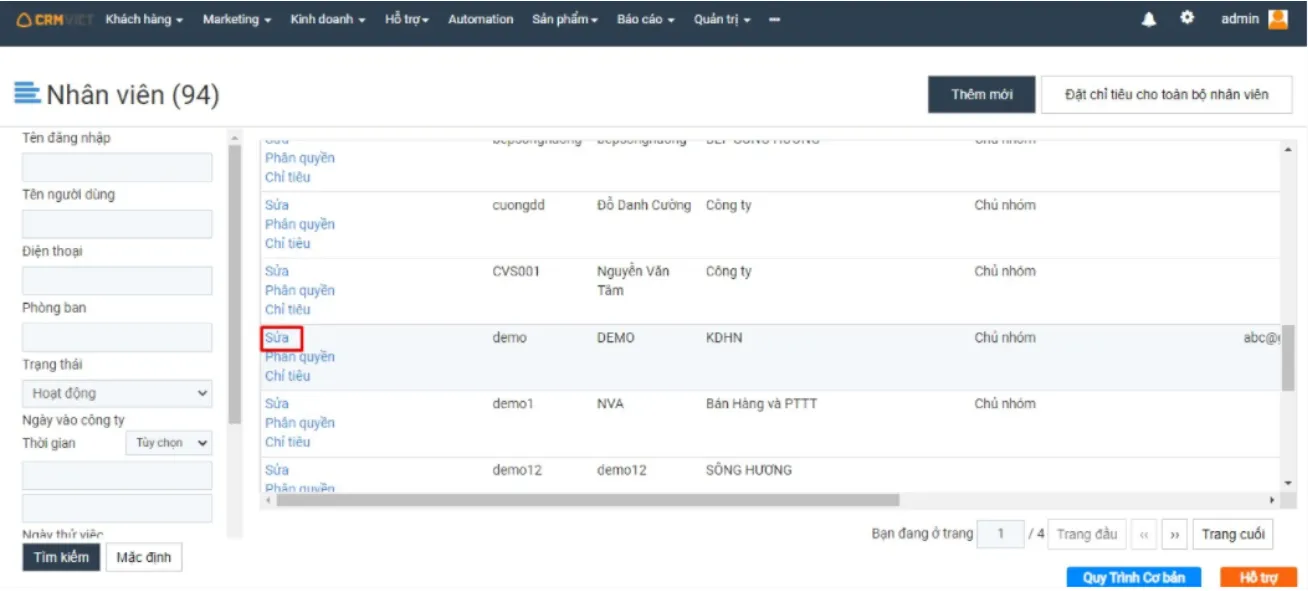The height and width of the screenshot is (591, 1308).
Task: Focus the Điện thoại field
Action: tap(117, 281)
